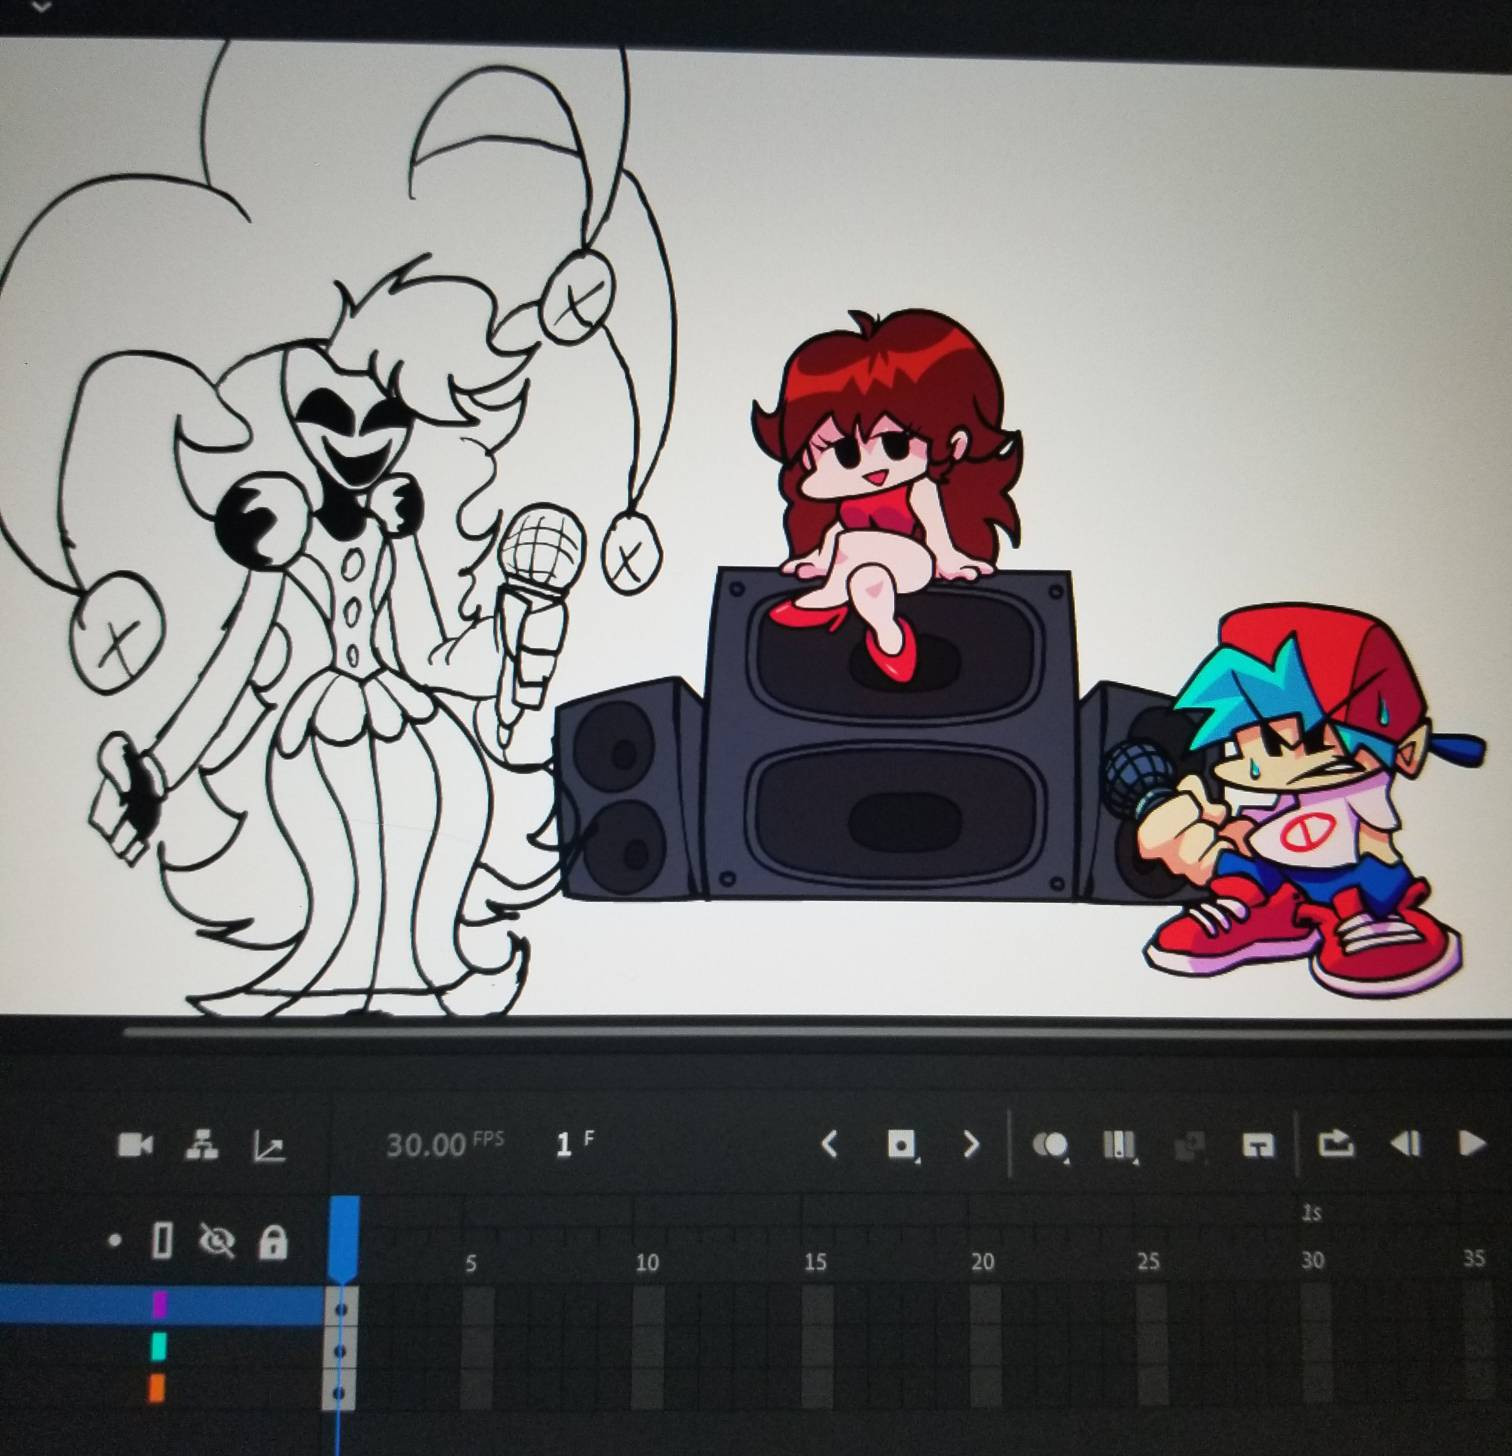Go to the previous keyframe arrow

click(x=829, y=1144)
